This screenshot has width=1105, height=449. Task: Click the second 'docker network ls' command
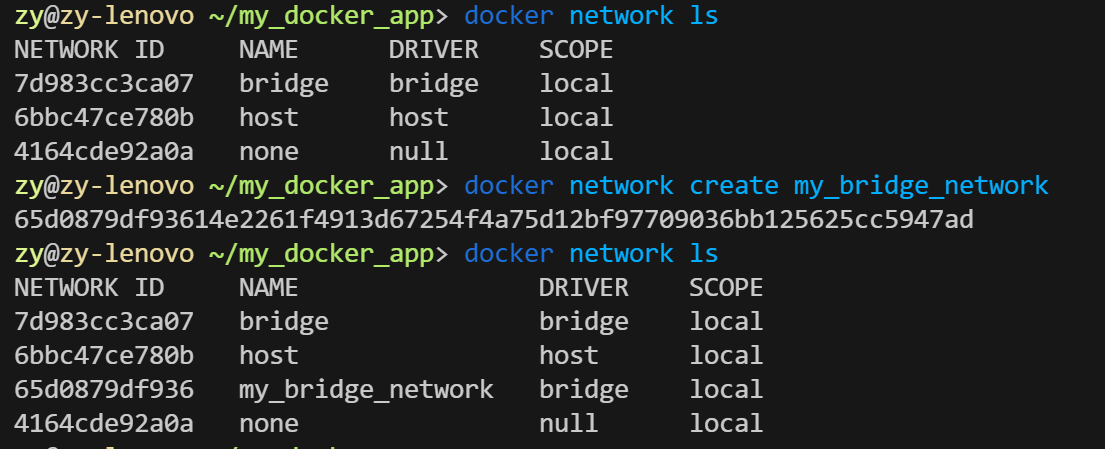pyautogui.click(x=591, y=254)
